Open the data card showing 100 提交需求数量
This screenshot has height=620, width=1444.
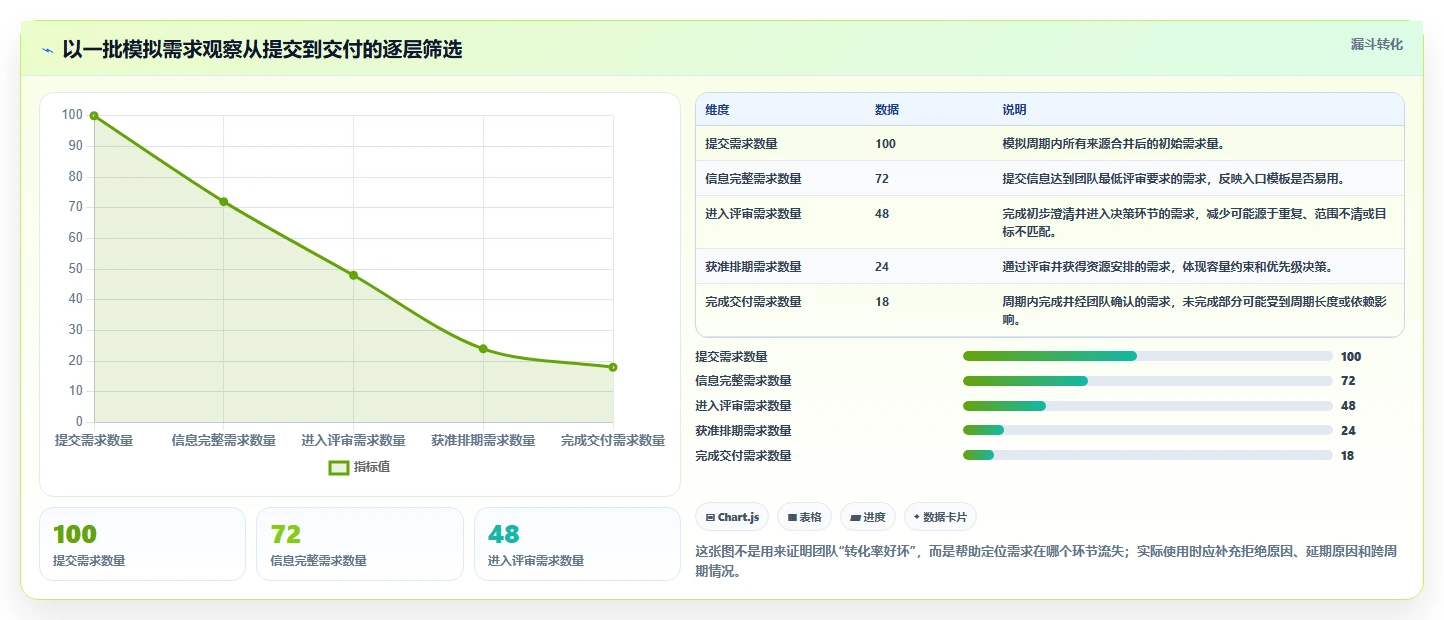(142, 544)
